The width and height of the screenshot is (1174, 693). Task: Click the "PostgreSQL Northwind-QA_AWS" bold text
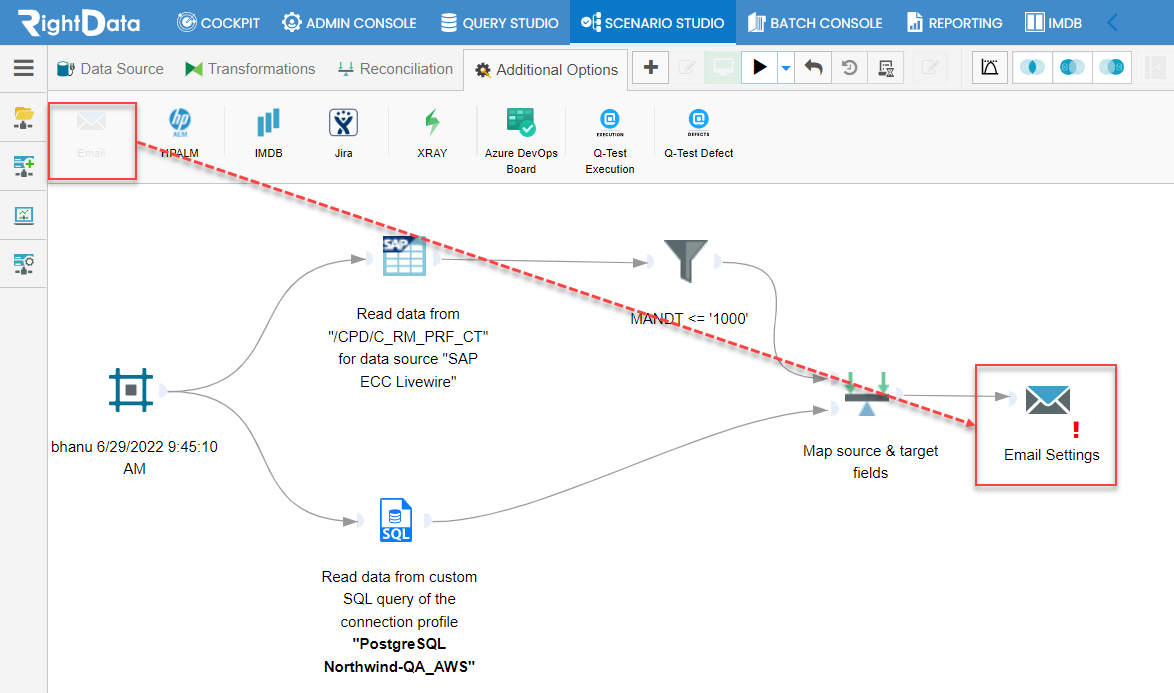point(399,655)
